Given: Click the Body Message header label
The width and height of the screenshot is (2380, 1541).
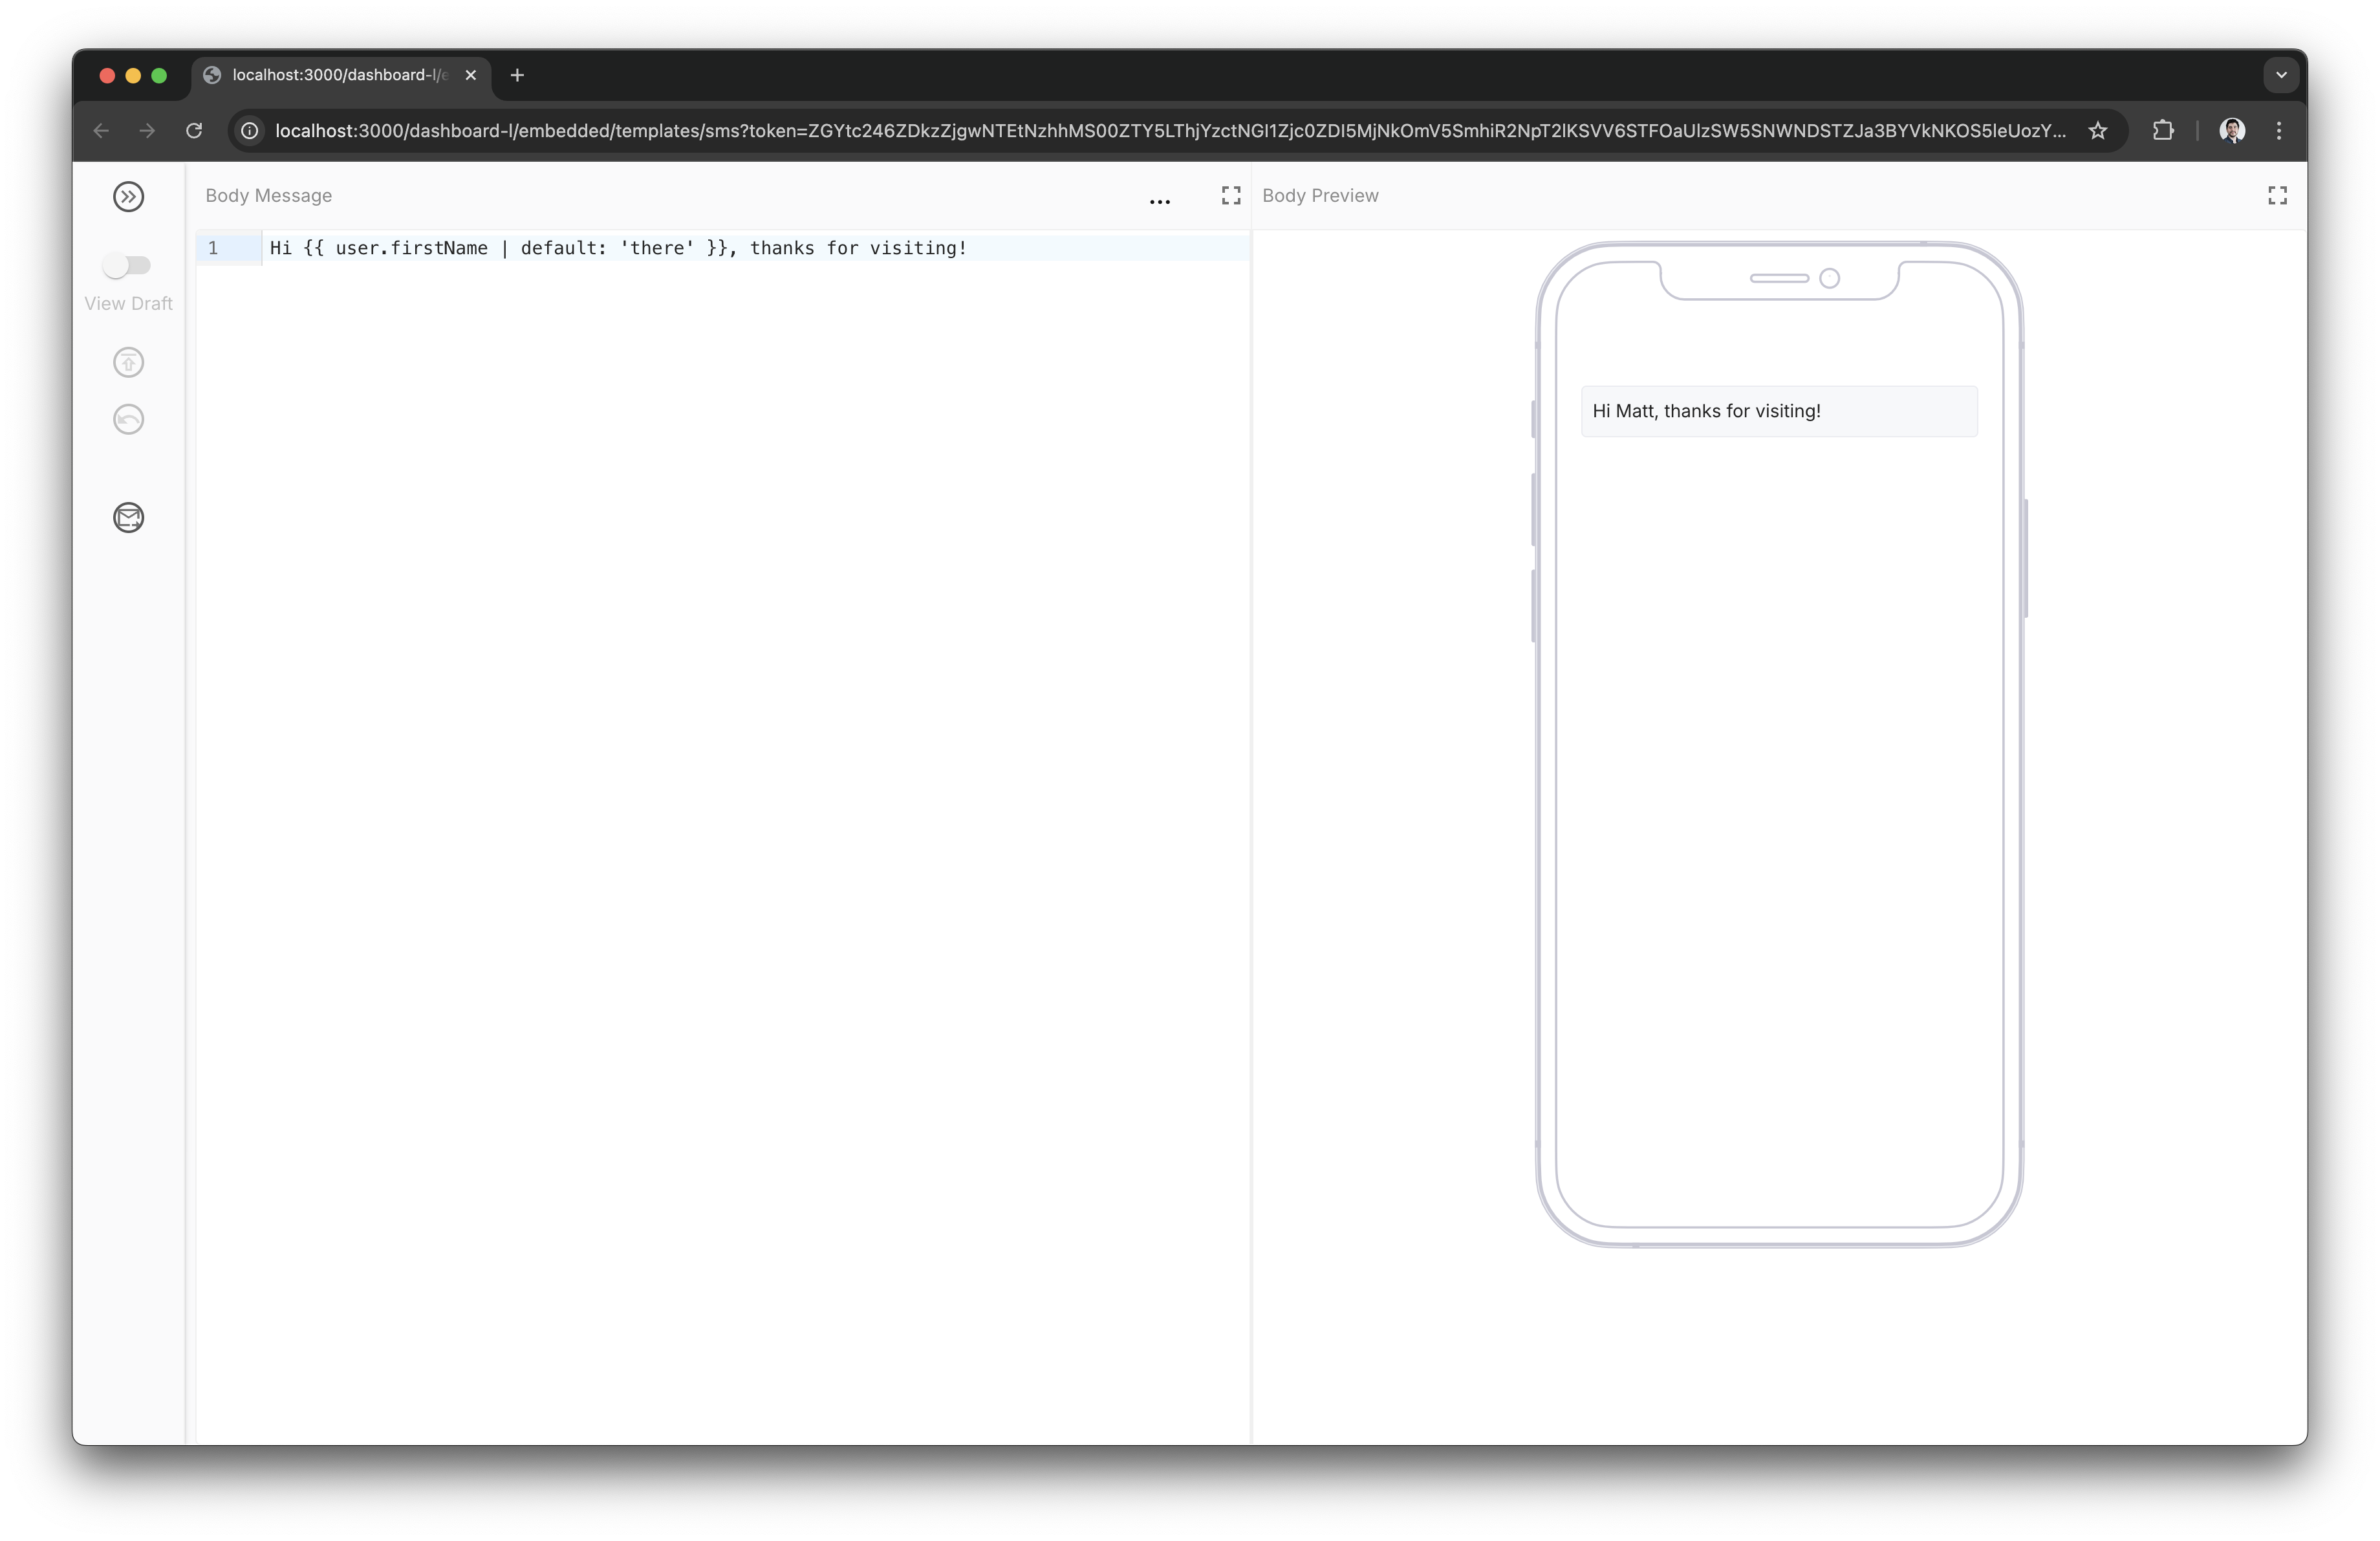Looking at the screenshot, I should 269,196.
